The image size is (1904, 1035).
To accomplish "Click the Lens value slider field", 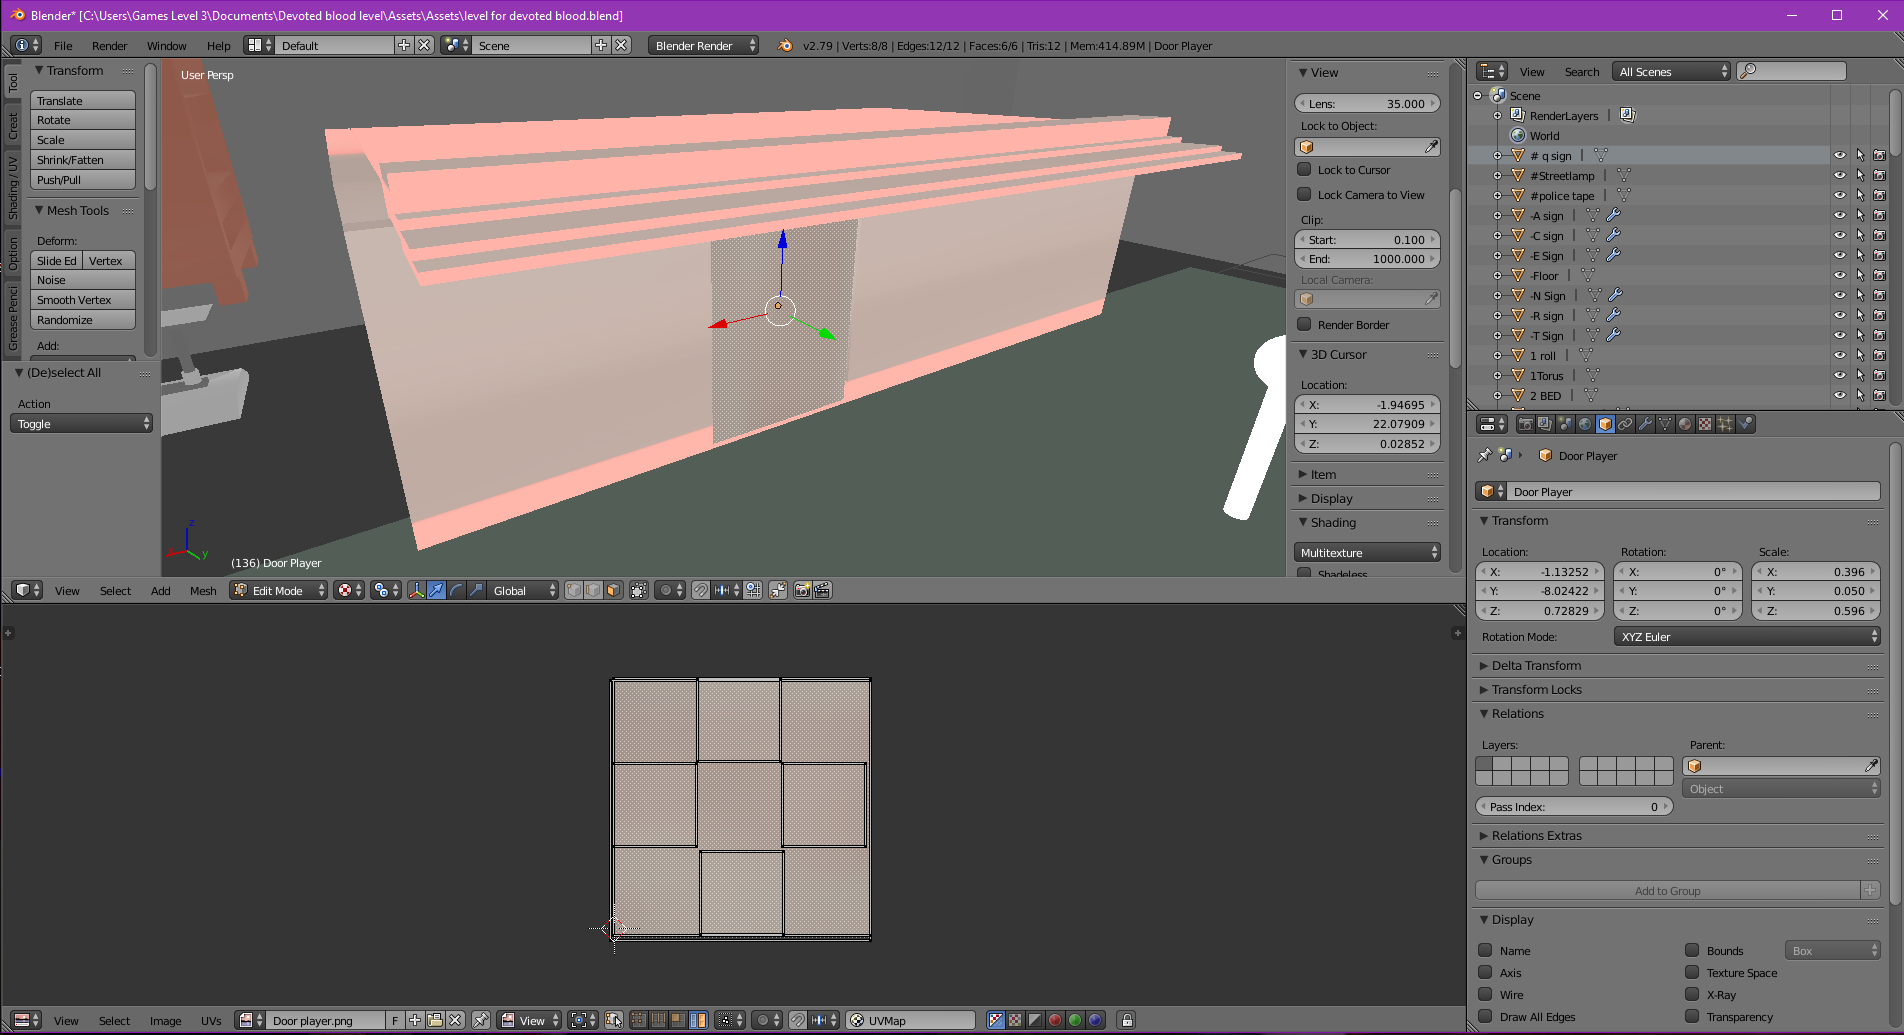I will (1366, 104).
